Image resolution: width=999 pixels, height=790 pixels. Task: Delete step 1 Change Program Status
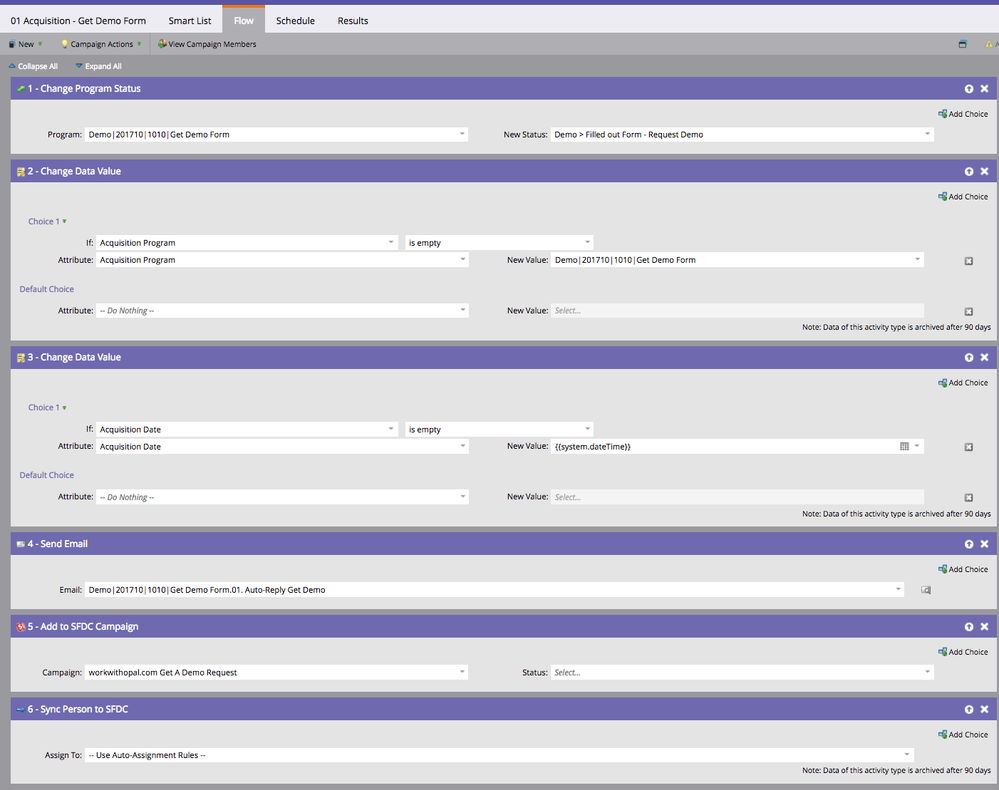pos(984,89)
